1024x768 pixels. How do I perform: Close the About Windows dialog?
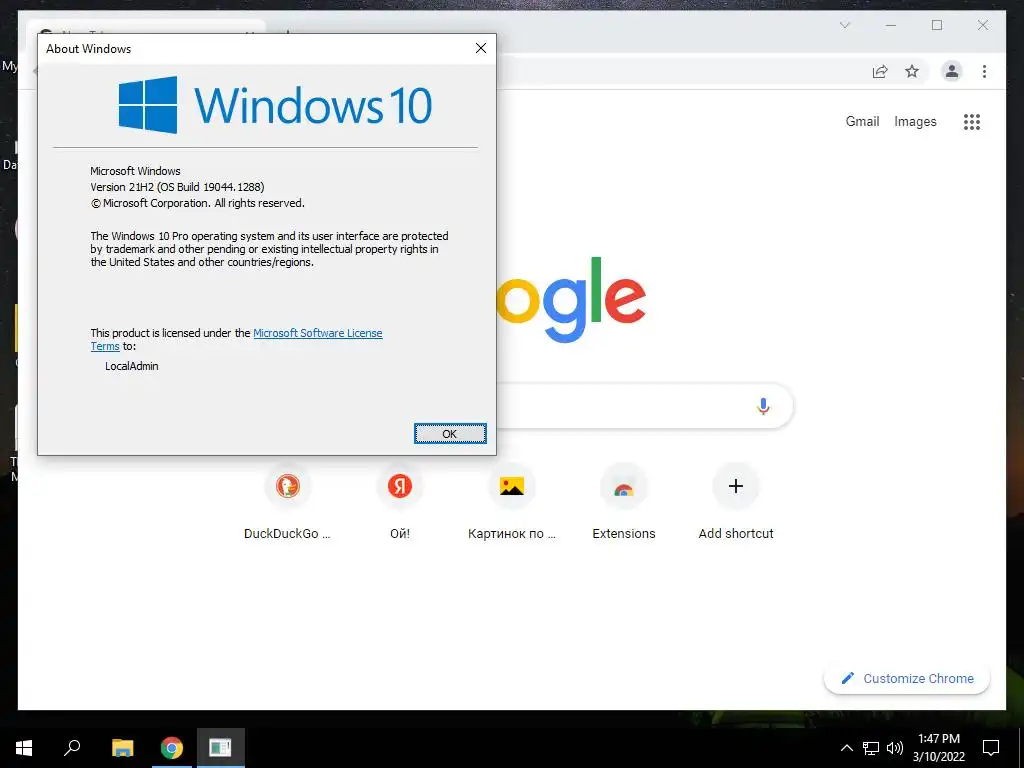[x=481, y=48]
